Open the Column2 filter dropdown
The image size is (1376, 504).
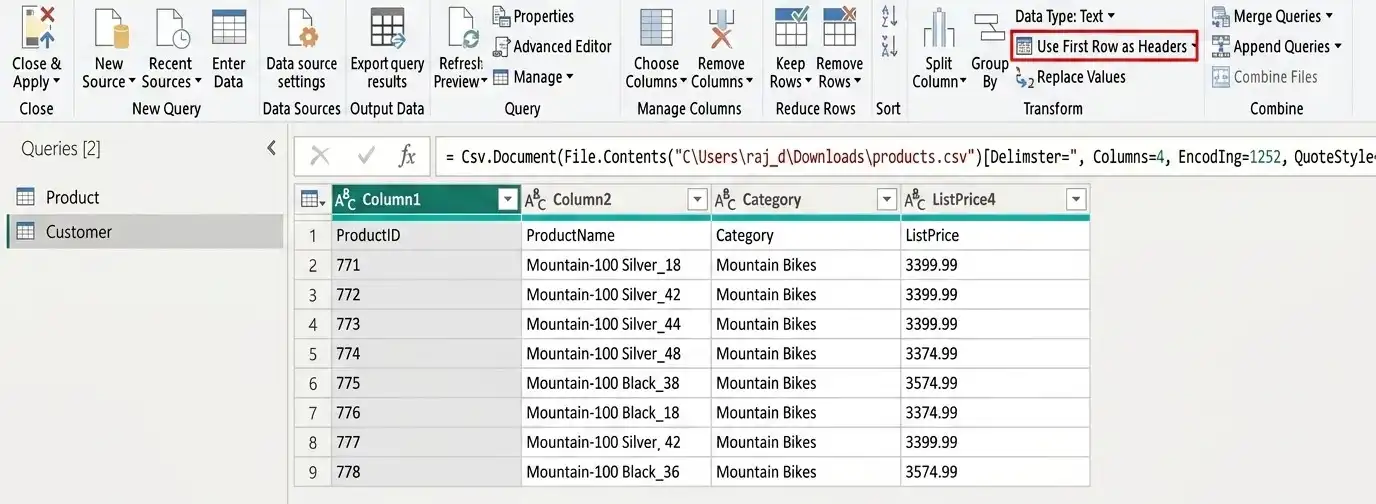(698, 200)
